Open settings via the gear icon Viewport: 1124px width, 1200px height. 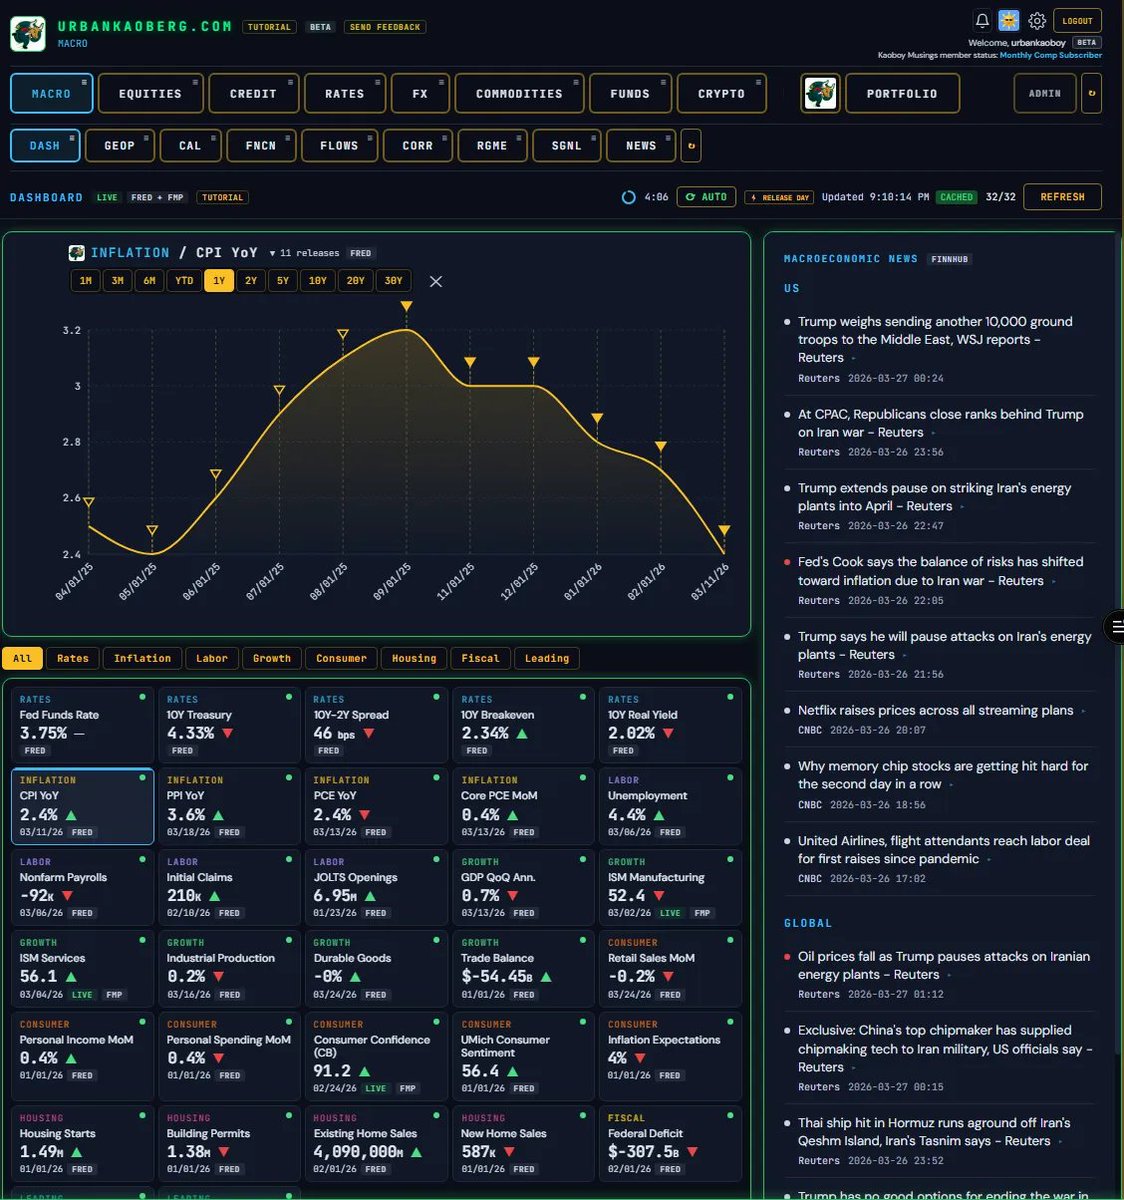pyautogui.click(x=1037, y=20)
